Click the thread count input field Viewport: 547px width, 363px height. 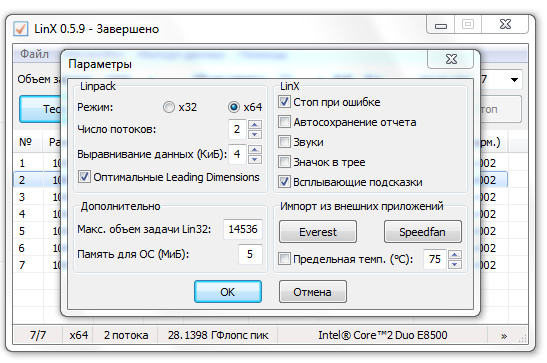237,129
